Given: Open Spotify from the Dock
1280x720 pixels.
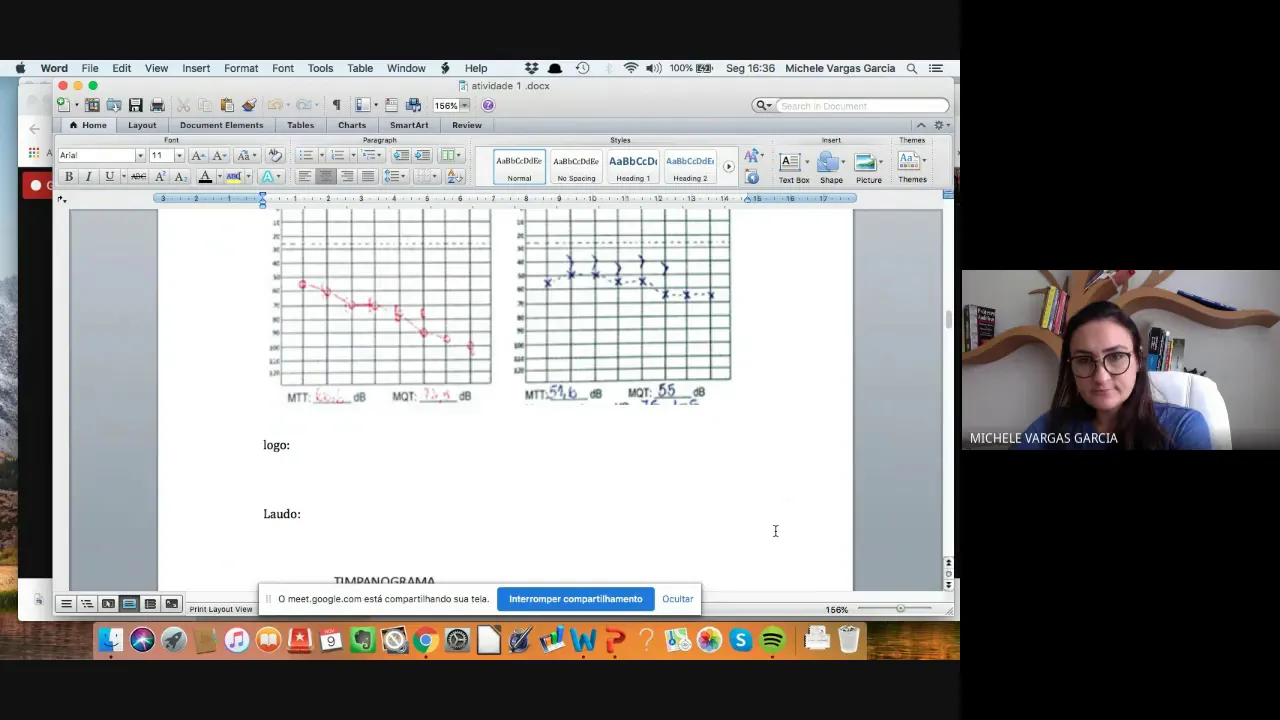Looking at the screenshot, I should pos(772,639).
